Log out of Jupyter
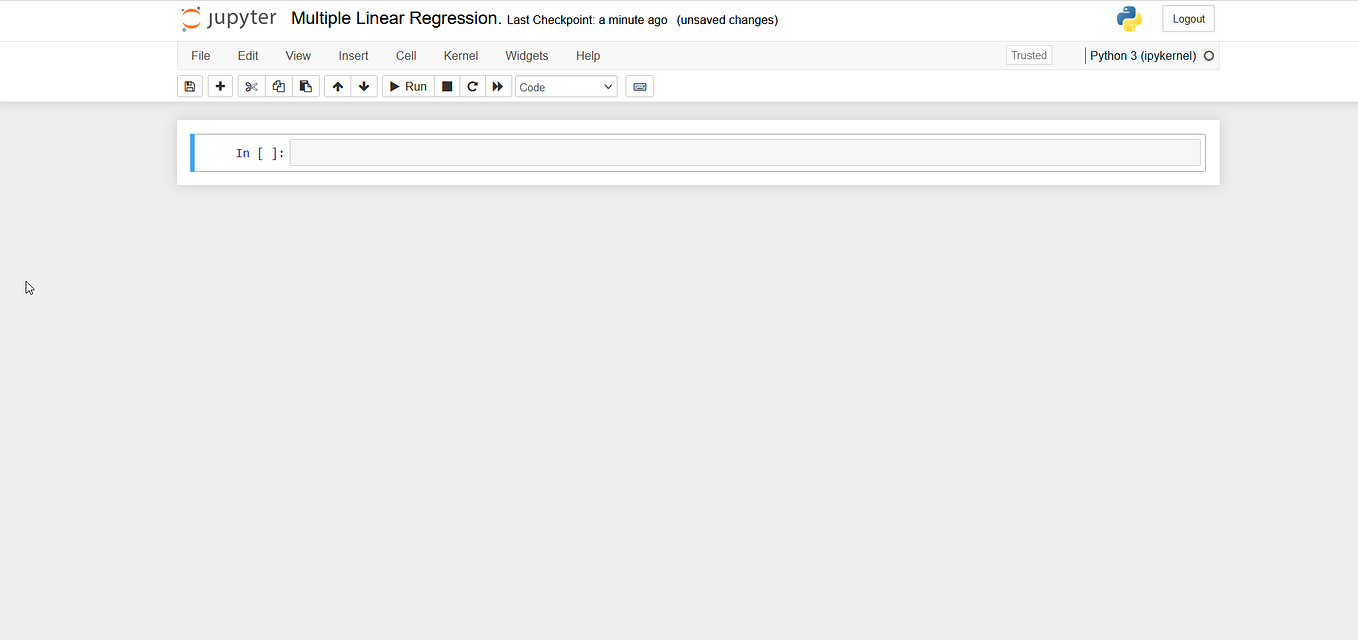This screenshot has width=1358, height=640. pyautogui.click(x=1188, y=18)
